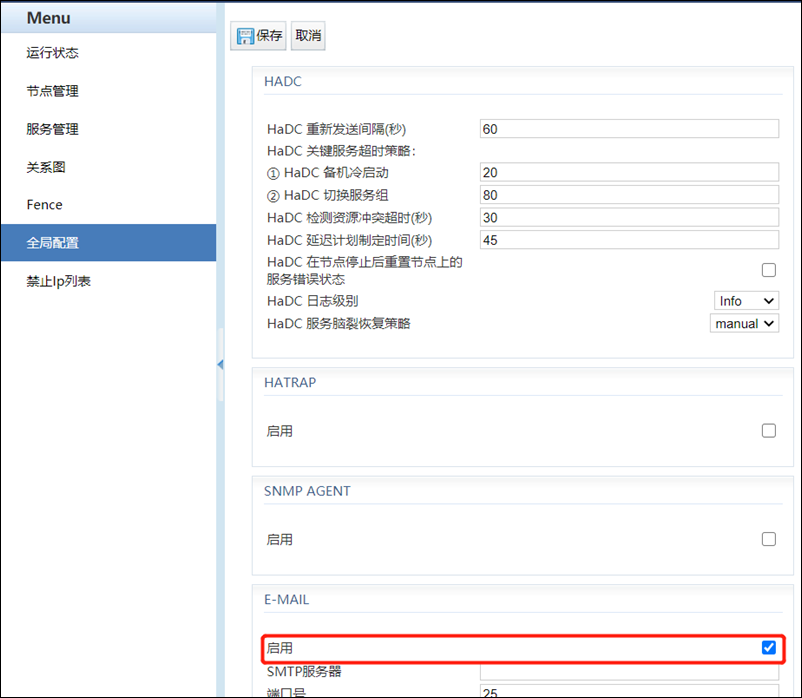Open the 关系图 menu entry
Viewport: 802px width, 698px height.
(x=46, y=167)
